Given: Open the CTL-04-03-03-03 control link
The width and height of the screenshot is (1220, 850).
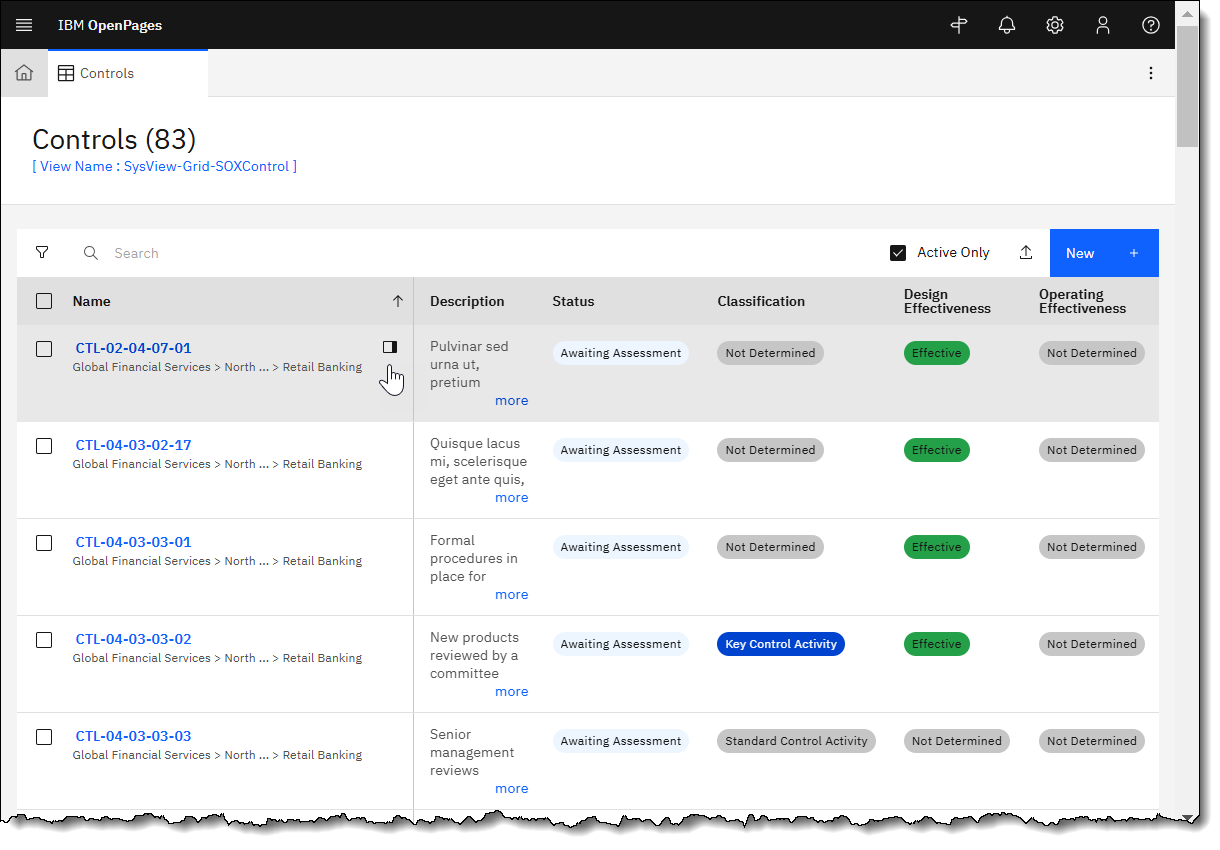Looking at the screenshot, I should tap(133, 736).
